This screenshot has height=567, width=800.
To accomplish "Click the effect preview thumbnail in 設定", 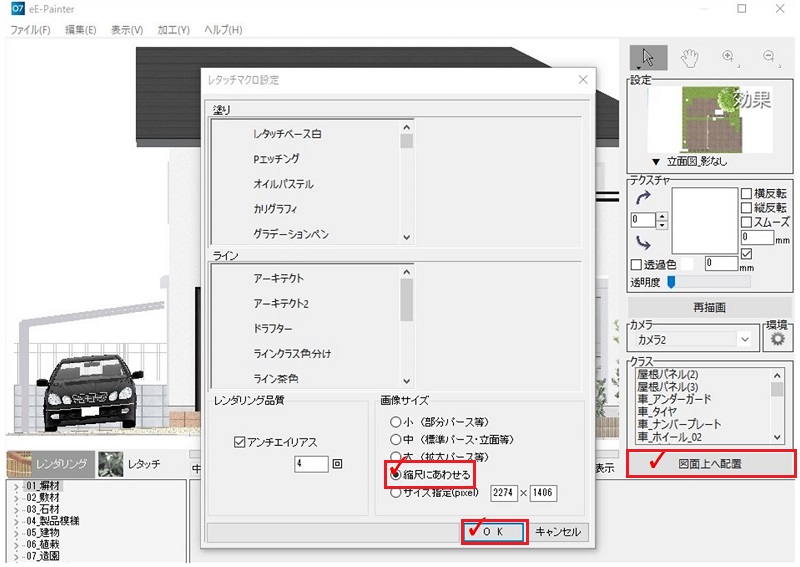I will (x=710, y=119).
